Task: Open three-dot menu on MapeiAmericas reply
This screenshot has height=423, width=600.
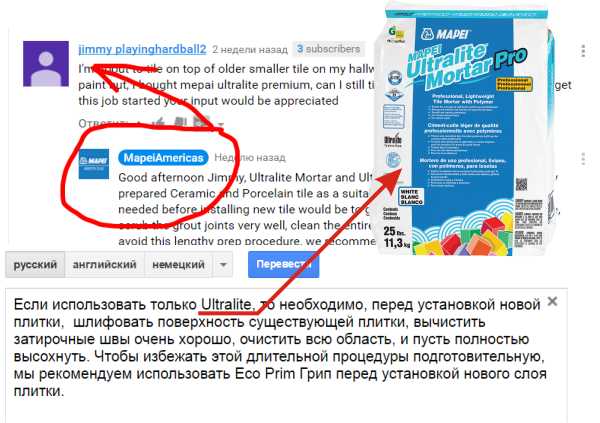Action: pyautogui.click(x=583, y=158)
